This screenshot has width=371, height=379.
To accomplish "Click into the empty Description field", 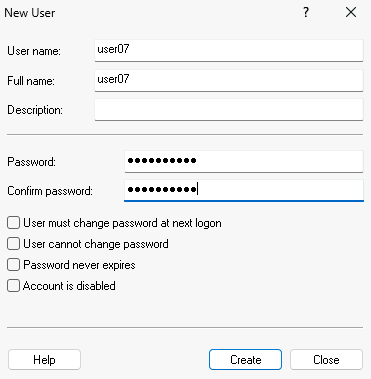I will point(229,109).
